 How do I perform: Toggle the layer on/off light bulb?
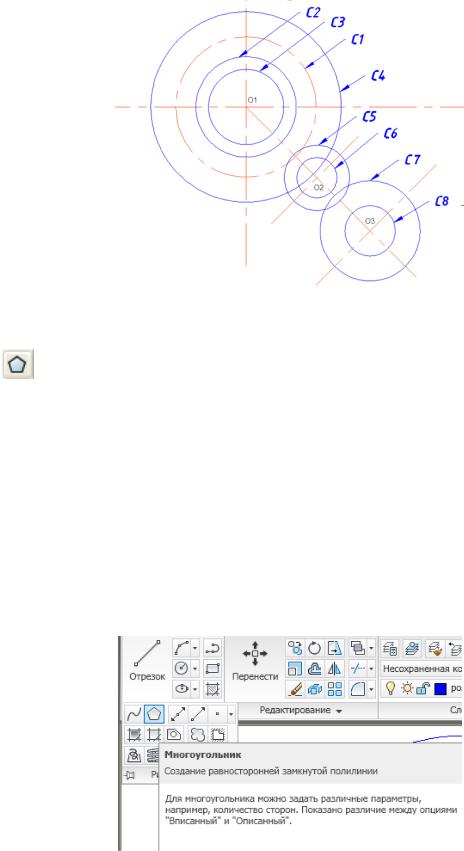pos(390,689)
